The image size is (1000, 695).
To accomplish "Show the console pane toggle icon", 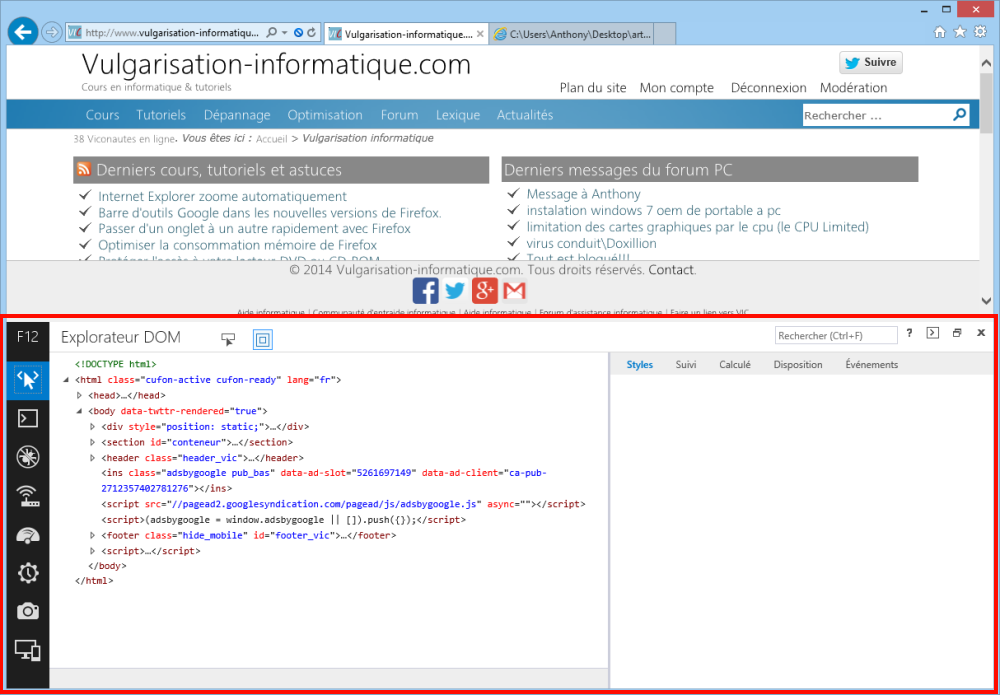I will pyautogui.click(x=933, y=333).
